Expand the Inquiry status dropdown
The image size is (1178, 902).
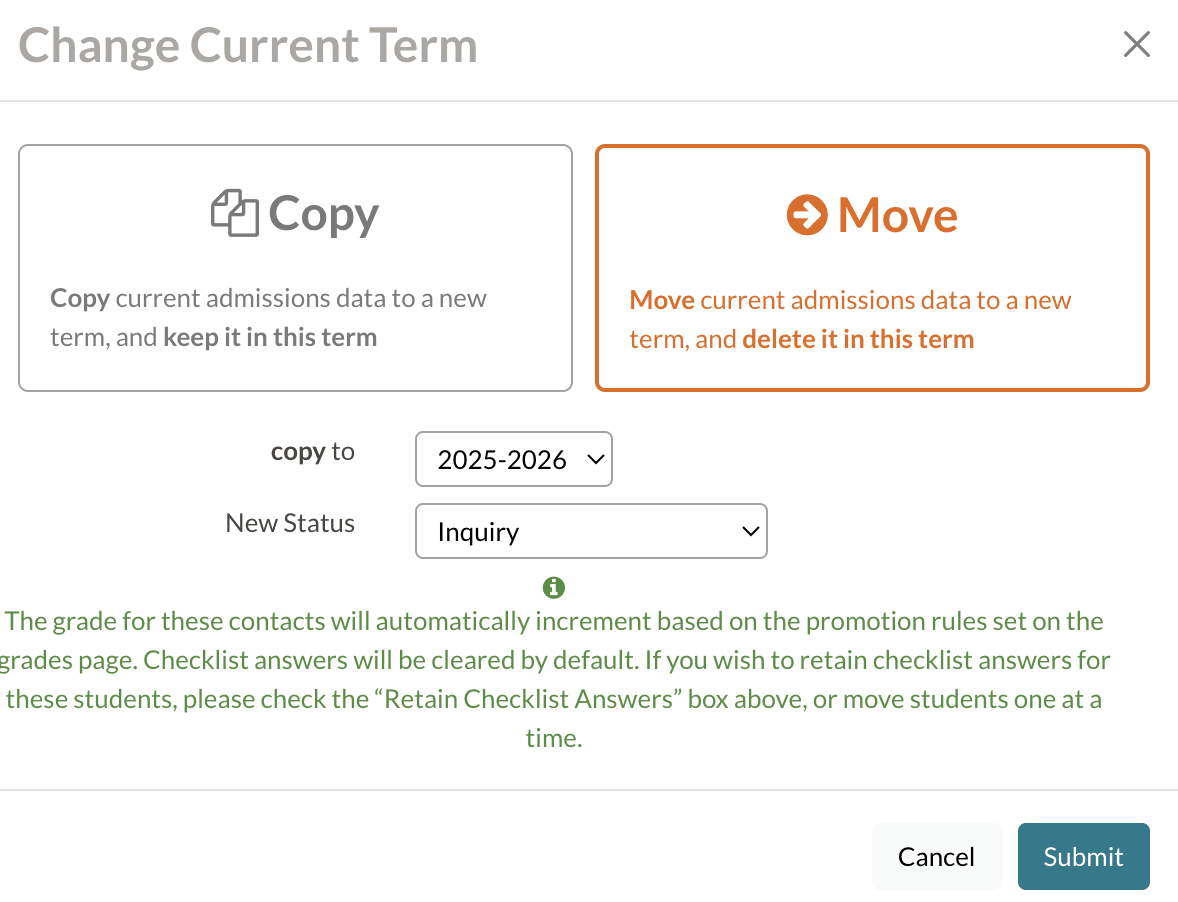[x=590, y=531]
